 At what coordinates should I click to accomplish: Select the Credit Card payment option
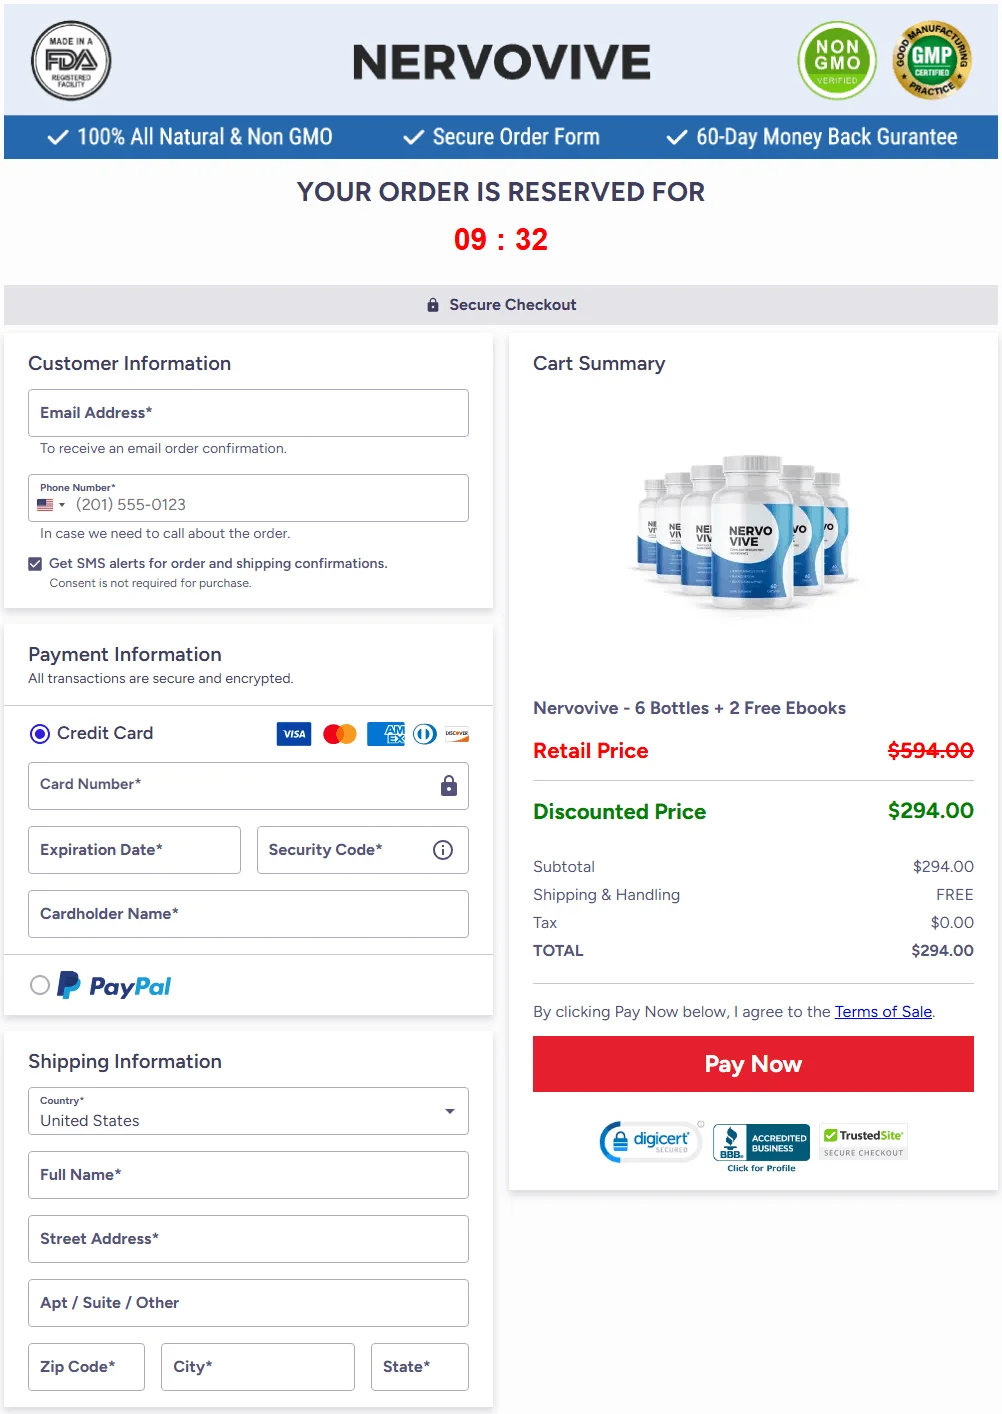[x=40, y=734]
